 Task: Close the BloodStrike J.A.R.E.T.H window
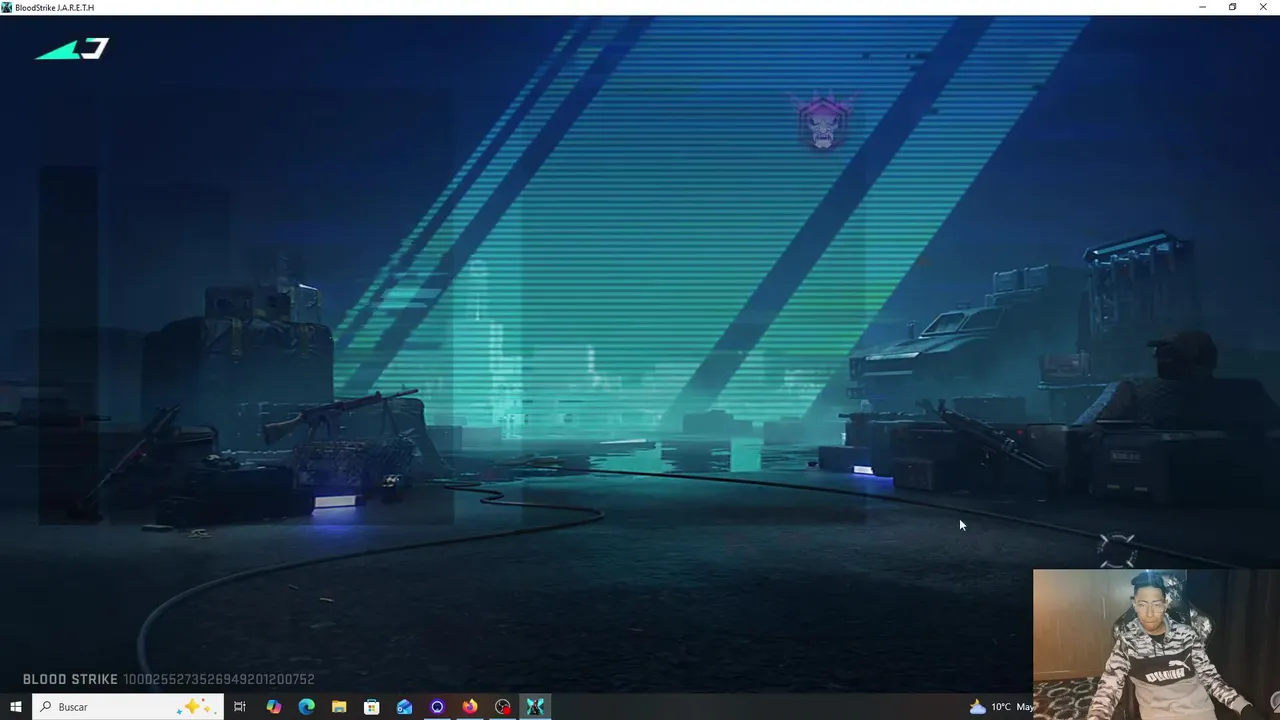tap(1263, 7)
